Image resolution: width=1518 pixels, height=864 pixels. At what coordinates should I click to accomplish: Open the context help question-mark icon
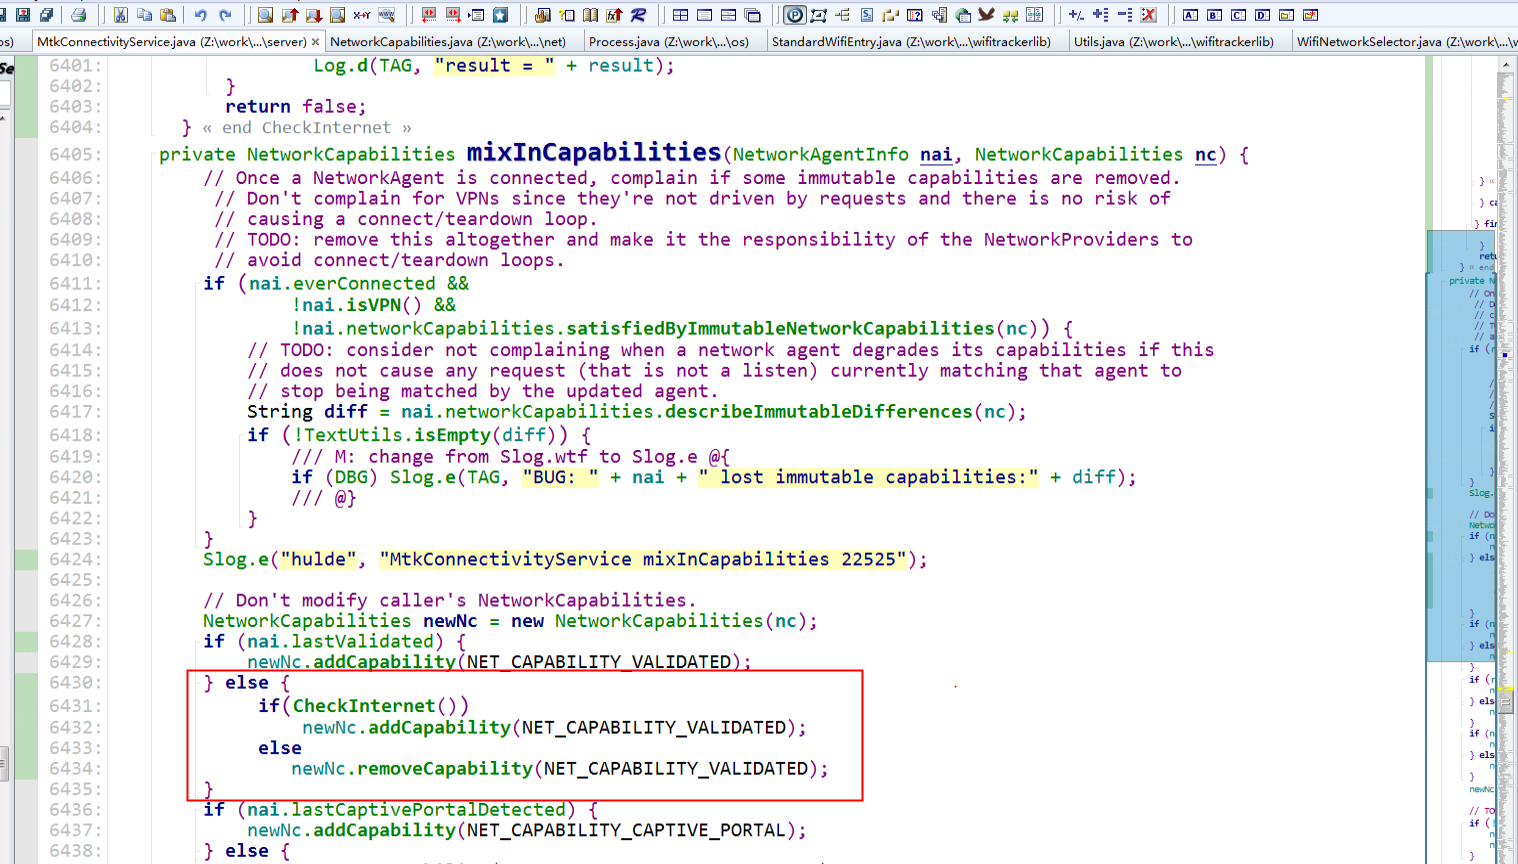(915, 15)
